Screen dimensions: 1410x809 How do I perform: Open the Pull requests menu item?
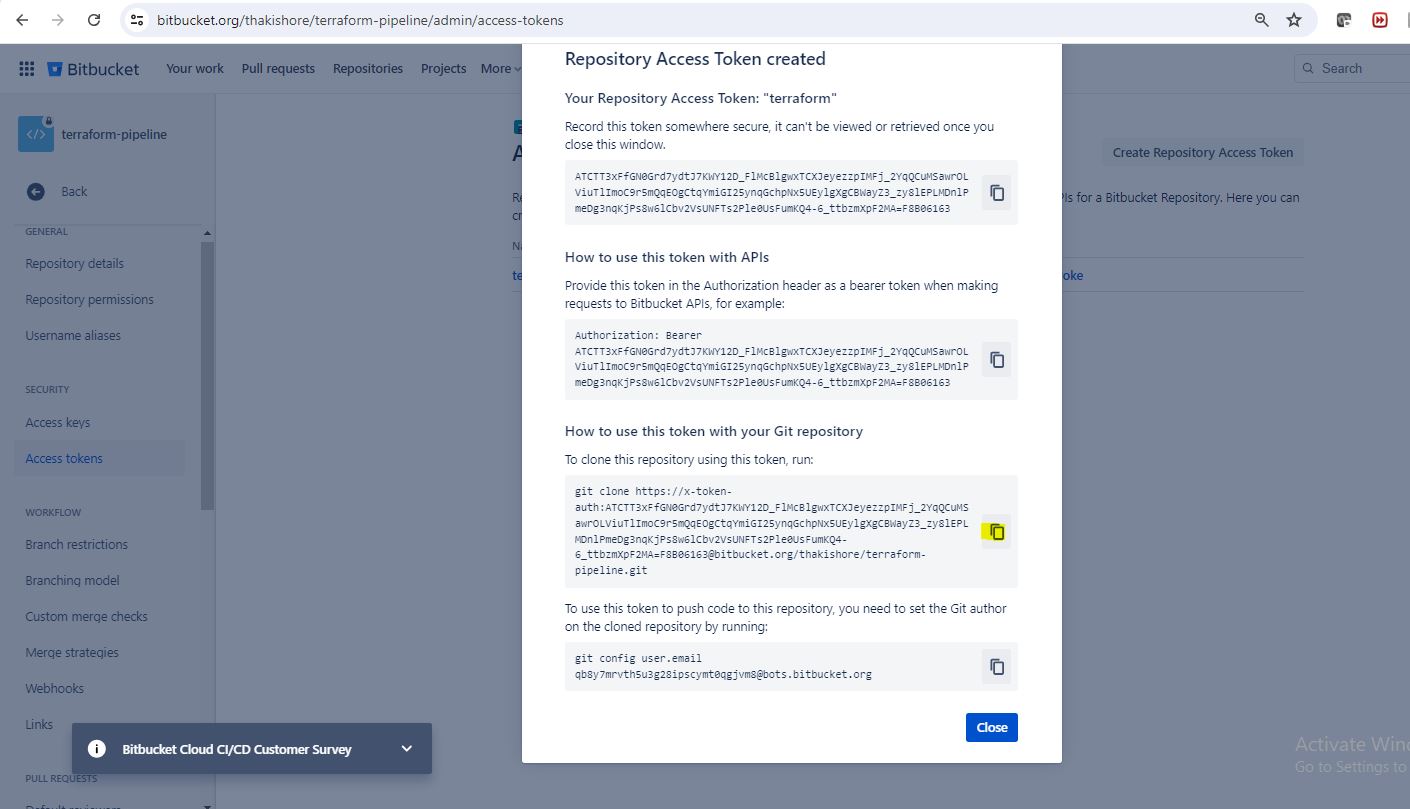(x=278, y=69)
